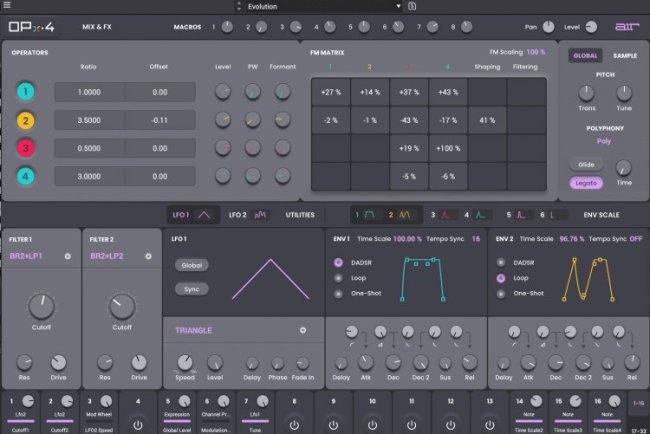Show modulation slots 17-32 page

coord(639,430)
